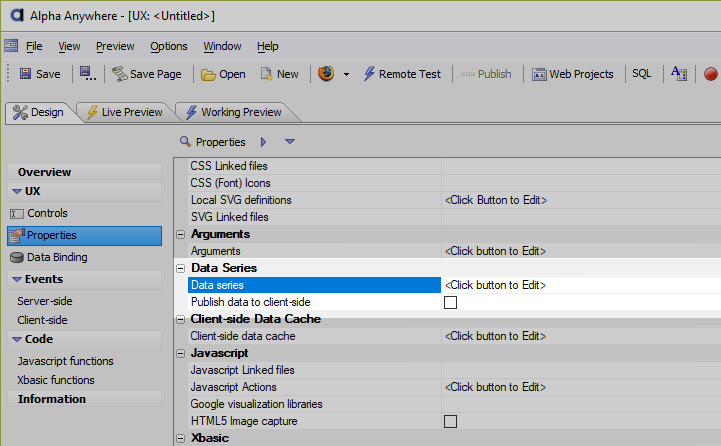Click the Design tab tools icon
The width and height of the screenshot is (721, 446).
(x=20, y=112)
